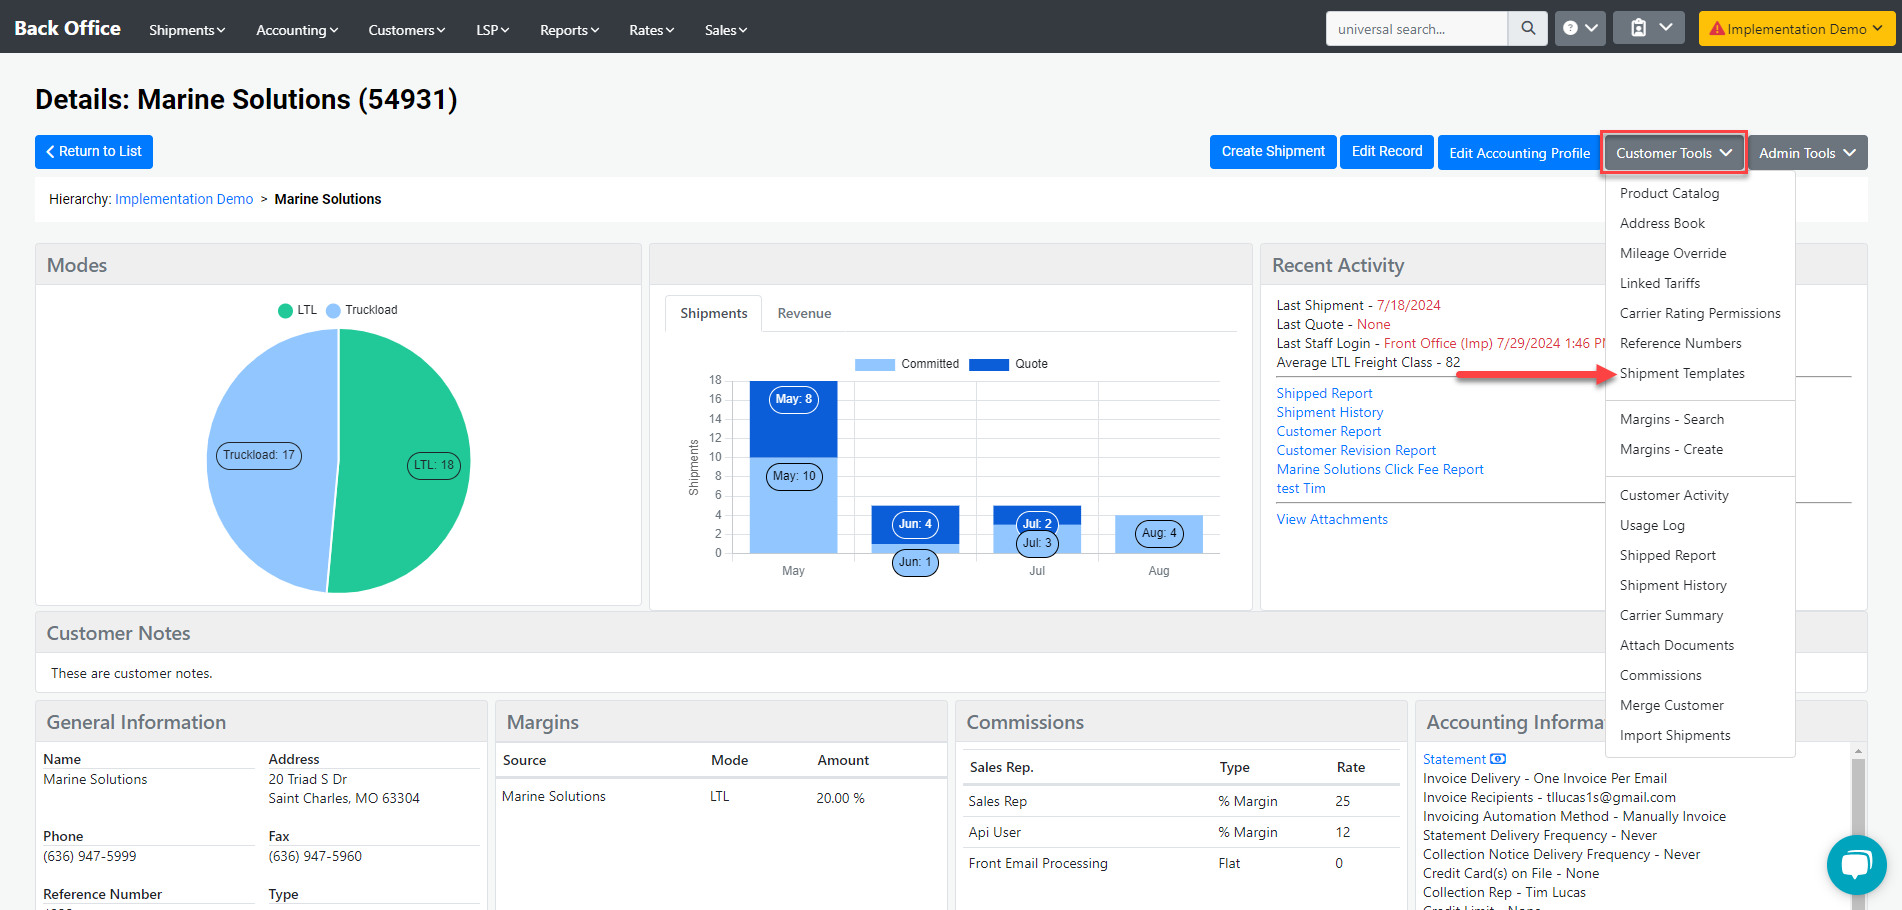
Task: Click the 7/18/2024 last shipment link
Action: tap(1408, 305)
